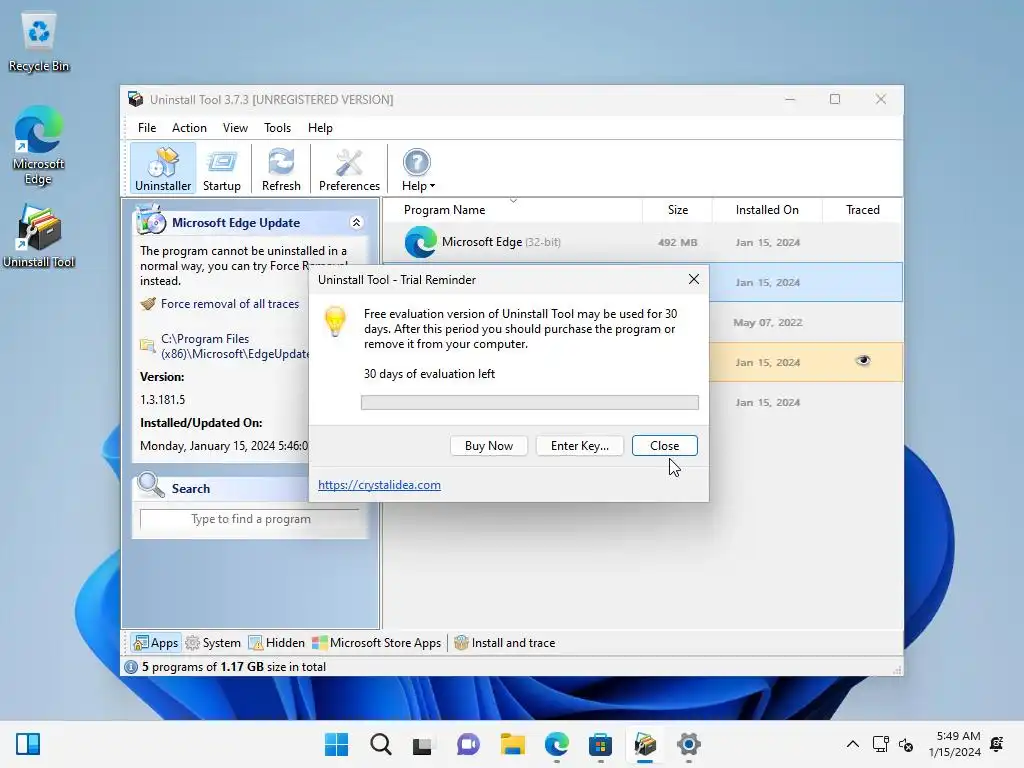Open the C:\Program Files EdgeUpdate path link
1024x768 pixels.
click(235, 346)
